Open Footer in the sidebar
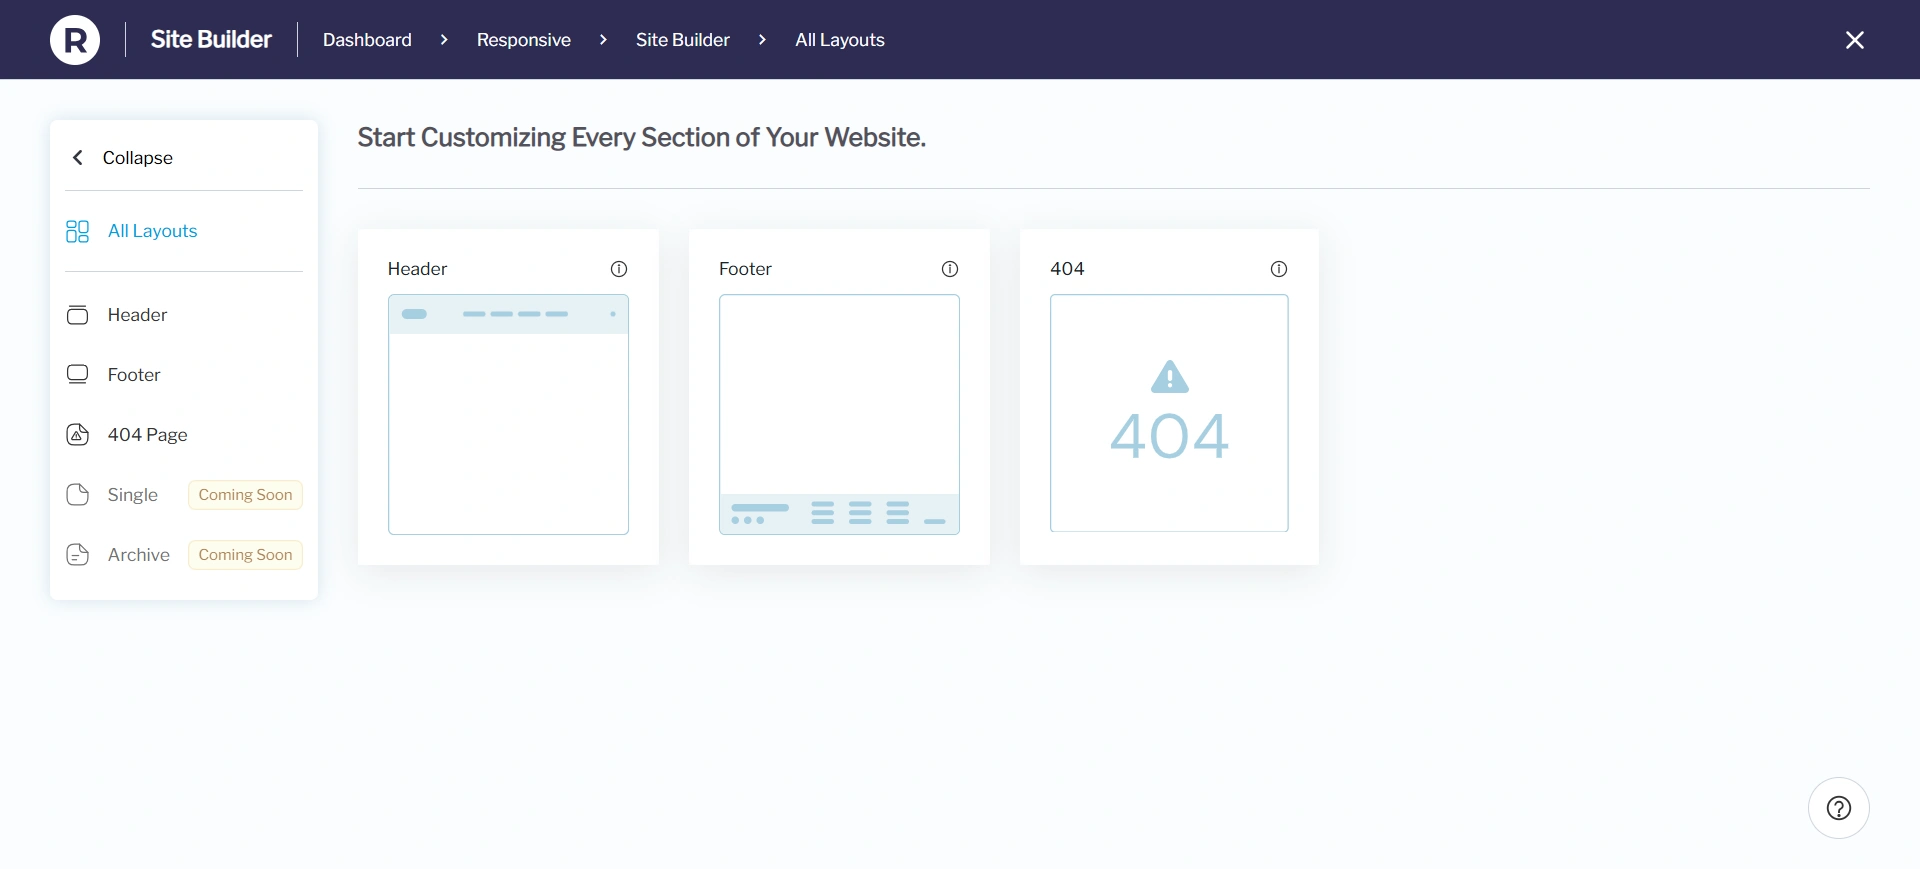 click(134, 375)
